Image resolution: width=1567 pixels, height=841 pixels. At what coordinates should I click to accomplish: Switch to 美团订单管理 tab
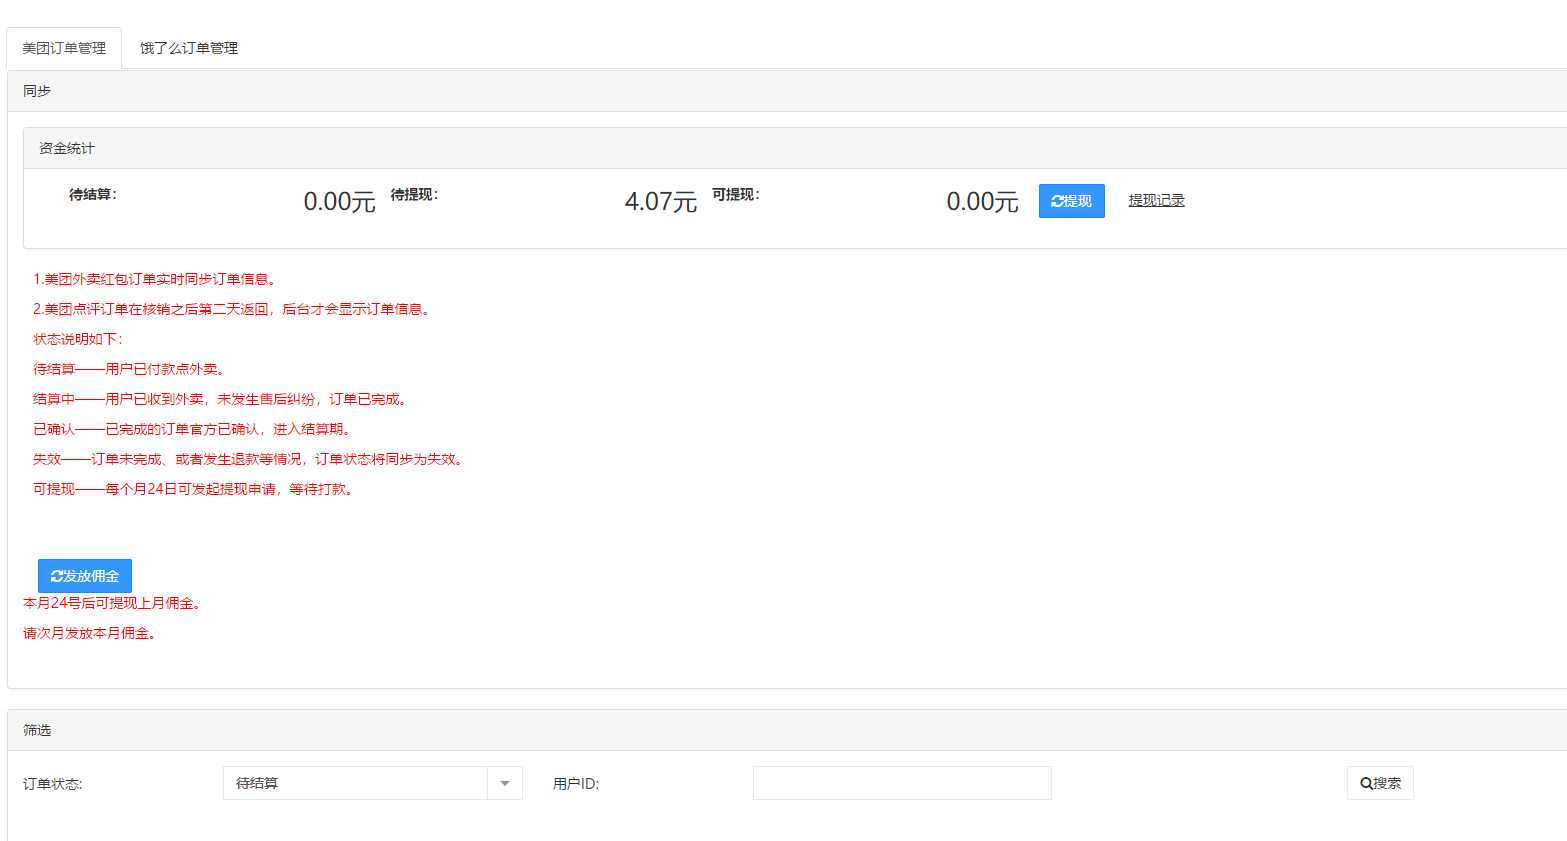64,48
